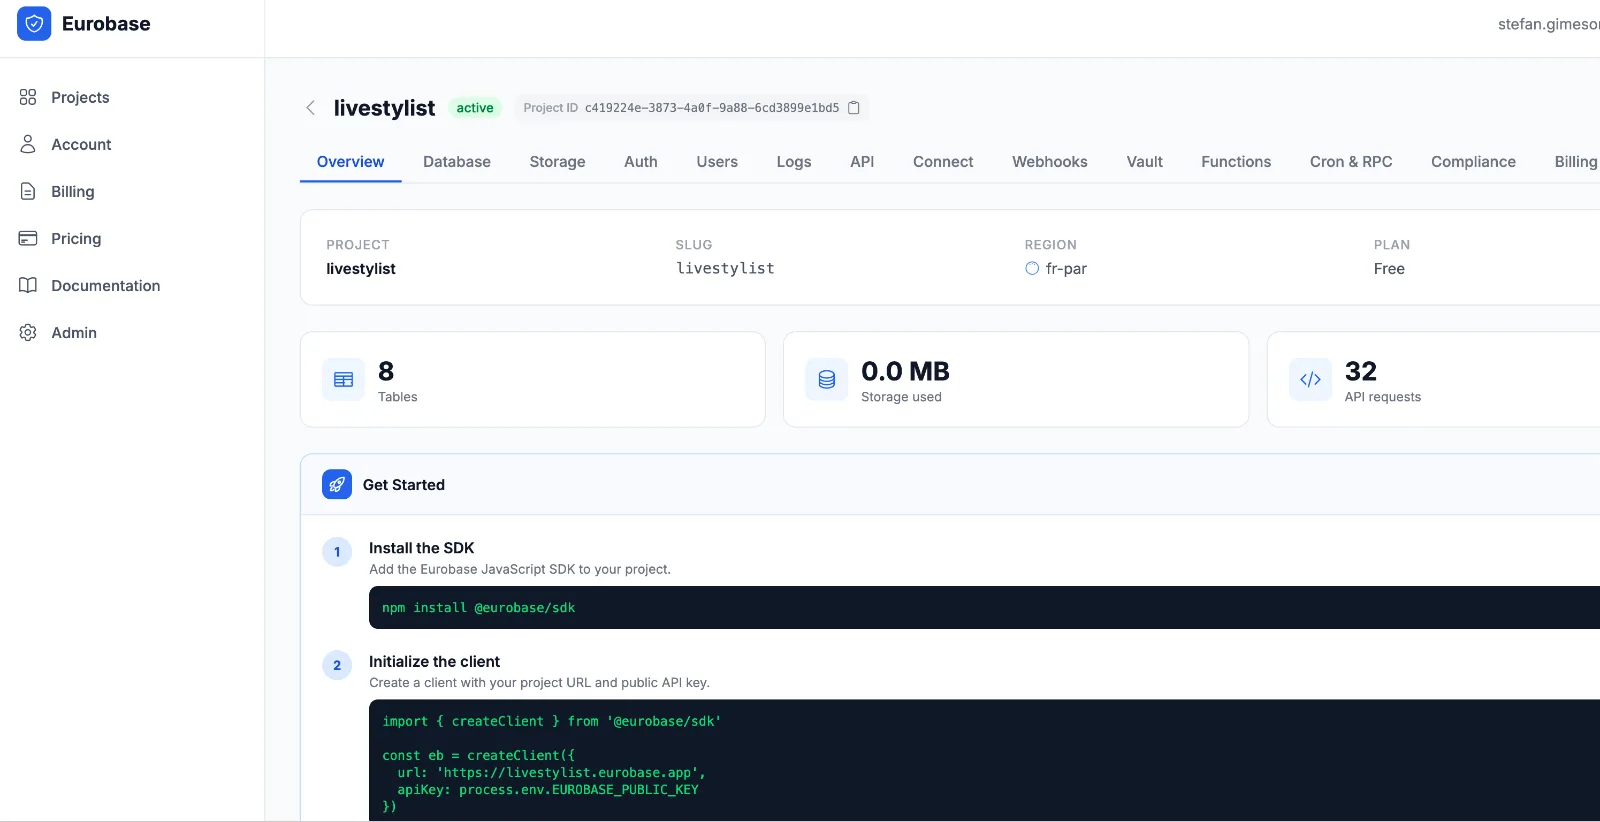Click the Pricing card icon in sidebar
1600x822 pixels.
28,238
